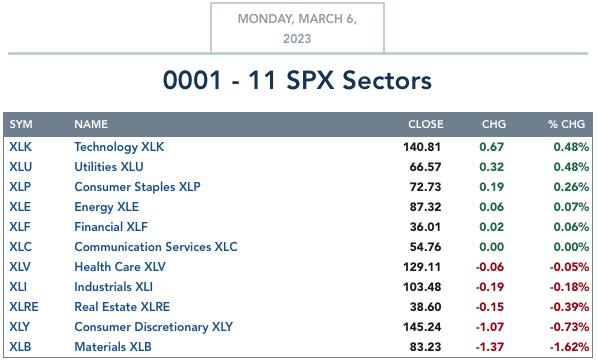This screenshot has height=361, width=597.
Task: Open Technology XLK sector name
Action: point(119,147)
